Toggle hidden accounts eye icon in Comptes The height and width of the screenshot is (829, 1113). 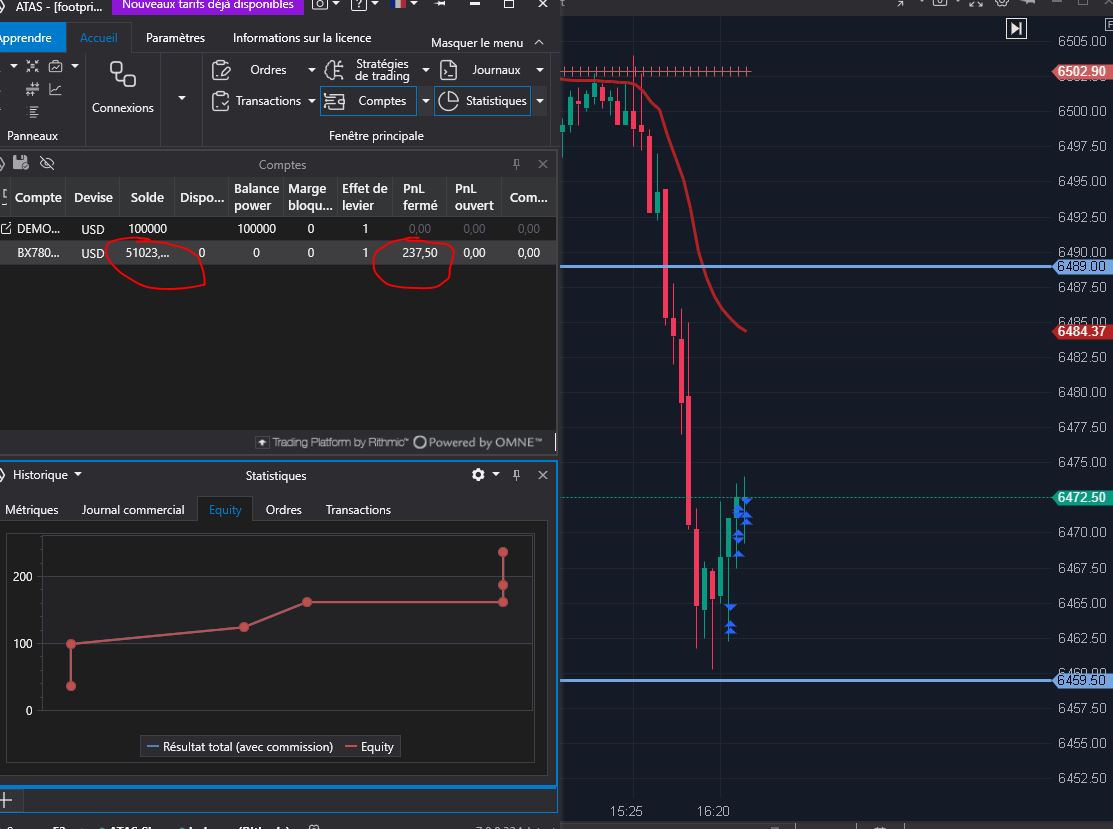click(47, 163)
